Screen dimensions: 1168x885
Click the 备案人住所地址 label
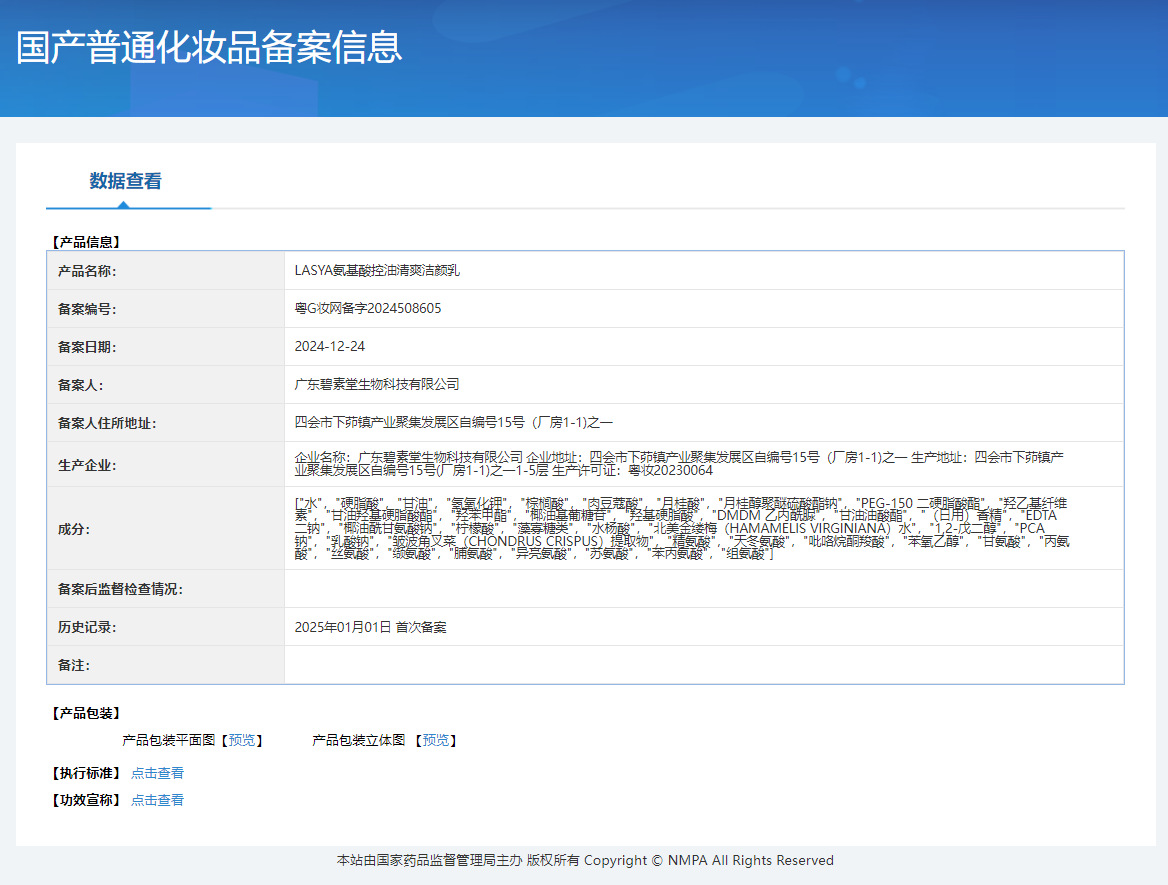point(107,423)
